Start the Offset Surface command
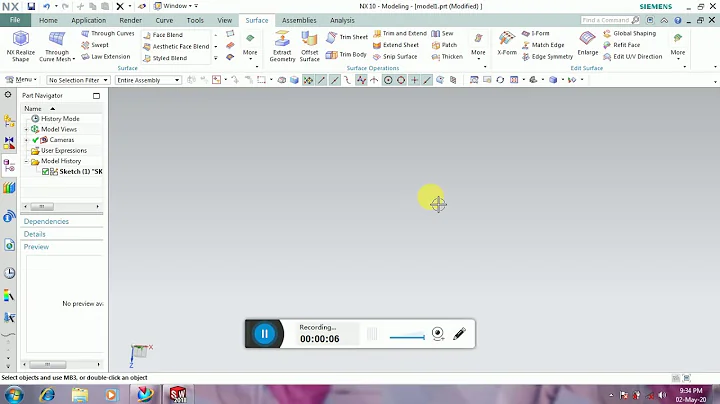Viewport: 720px width, 404px height. [309, 46]
